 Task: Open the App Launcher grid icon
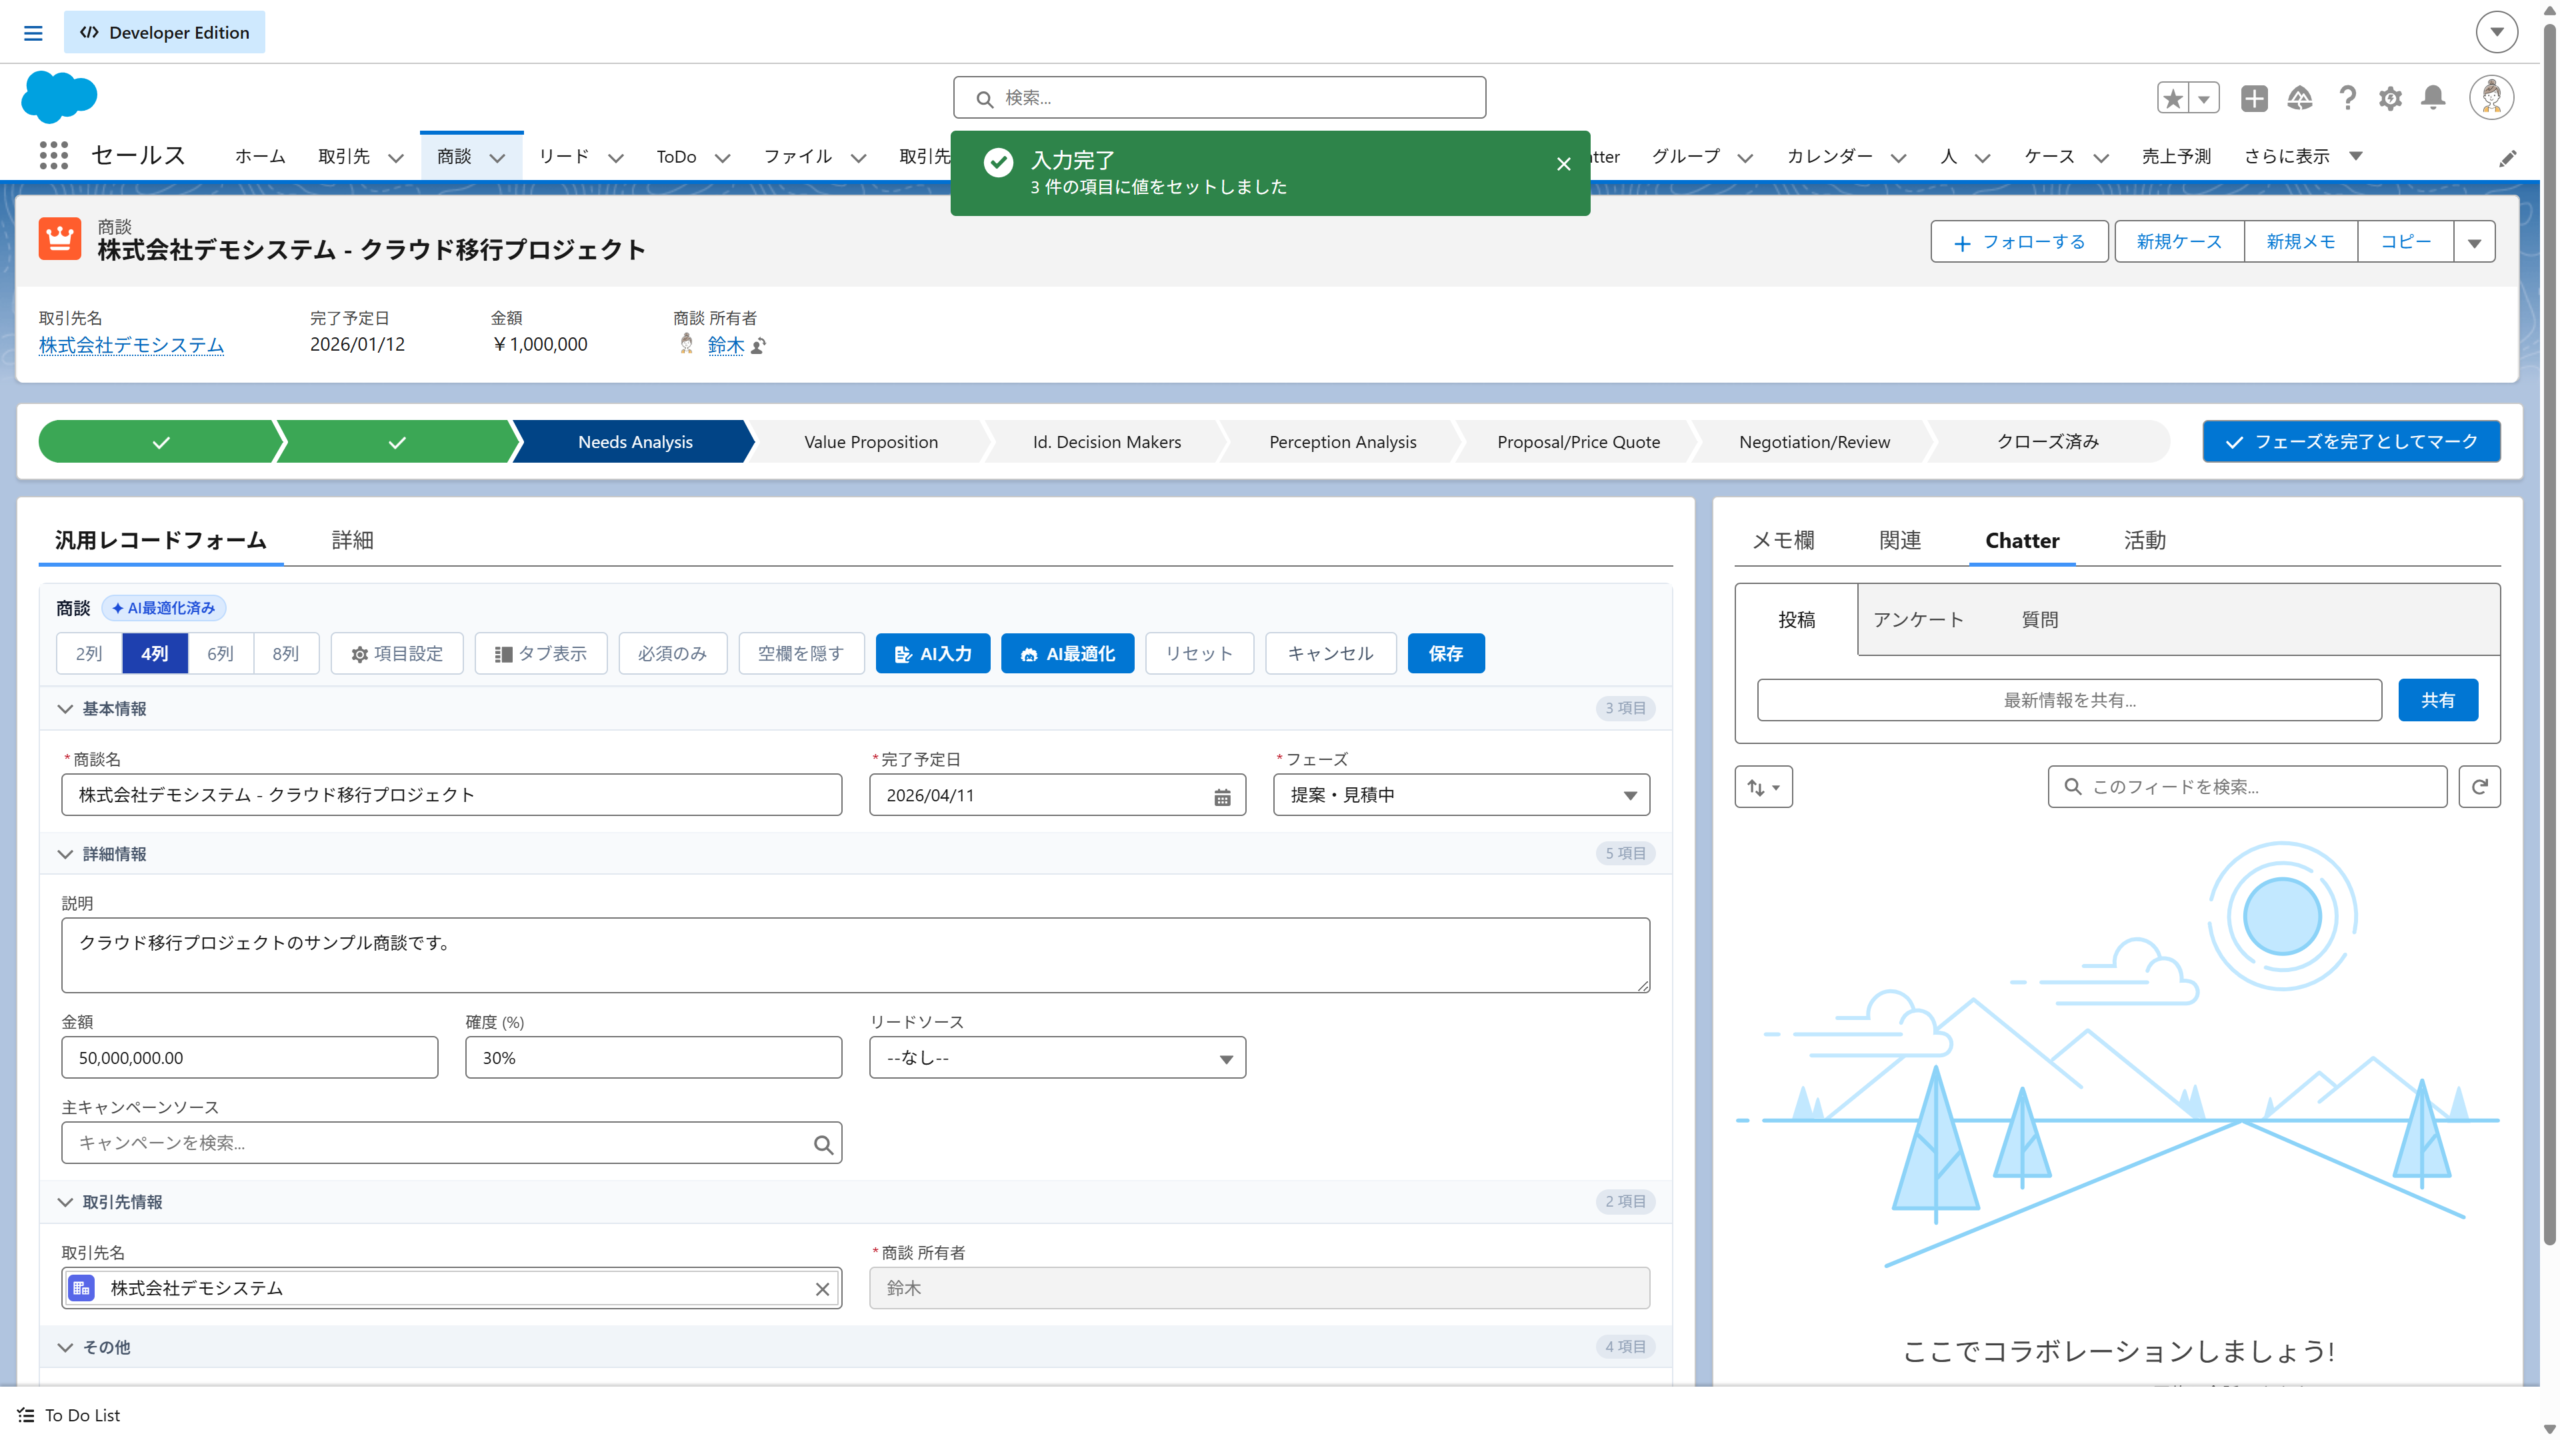(x=54, y=156)
